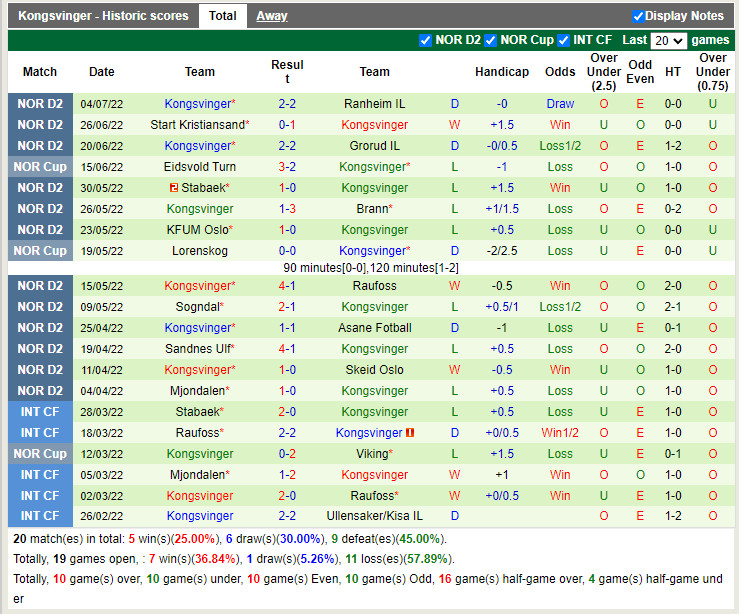Click Loss1/2 odds on Sogndal row
Image resolution: width=739 pixels, height=614 pixels.
coord(560,307)
